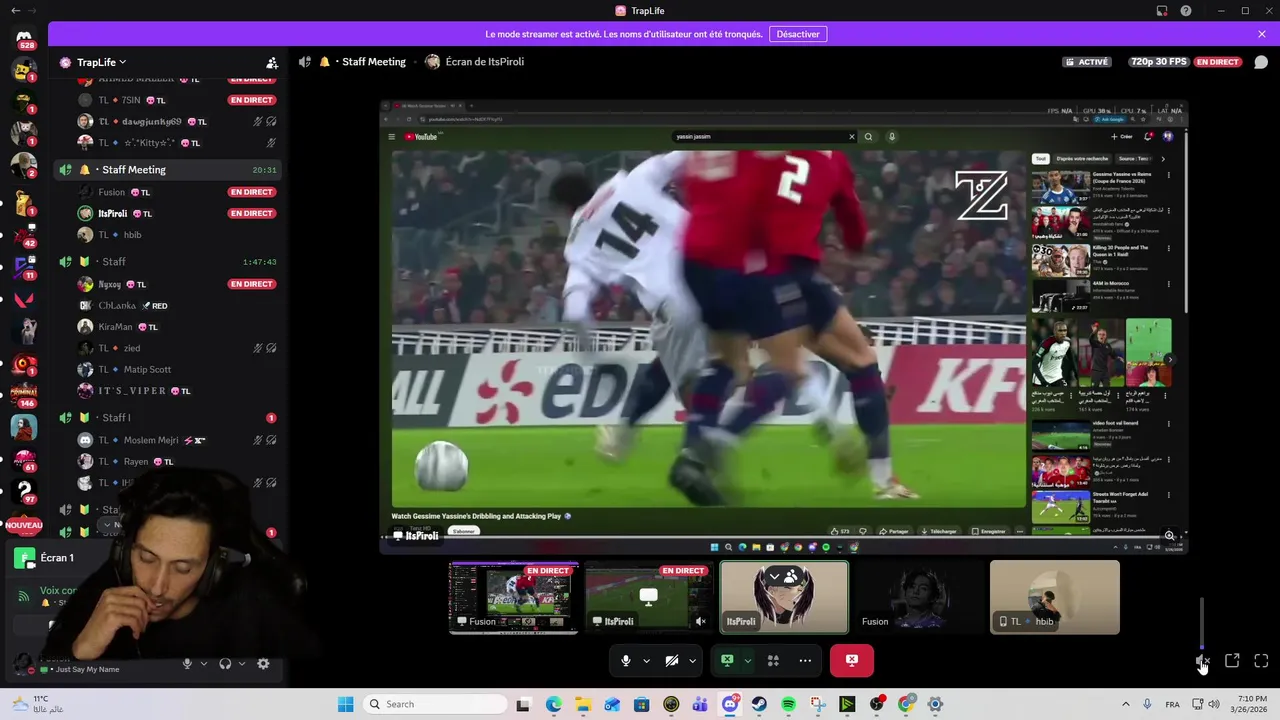Adjust stream volume slider
This screenshot has height=720, width=1280.
1202,623
